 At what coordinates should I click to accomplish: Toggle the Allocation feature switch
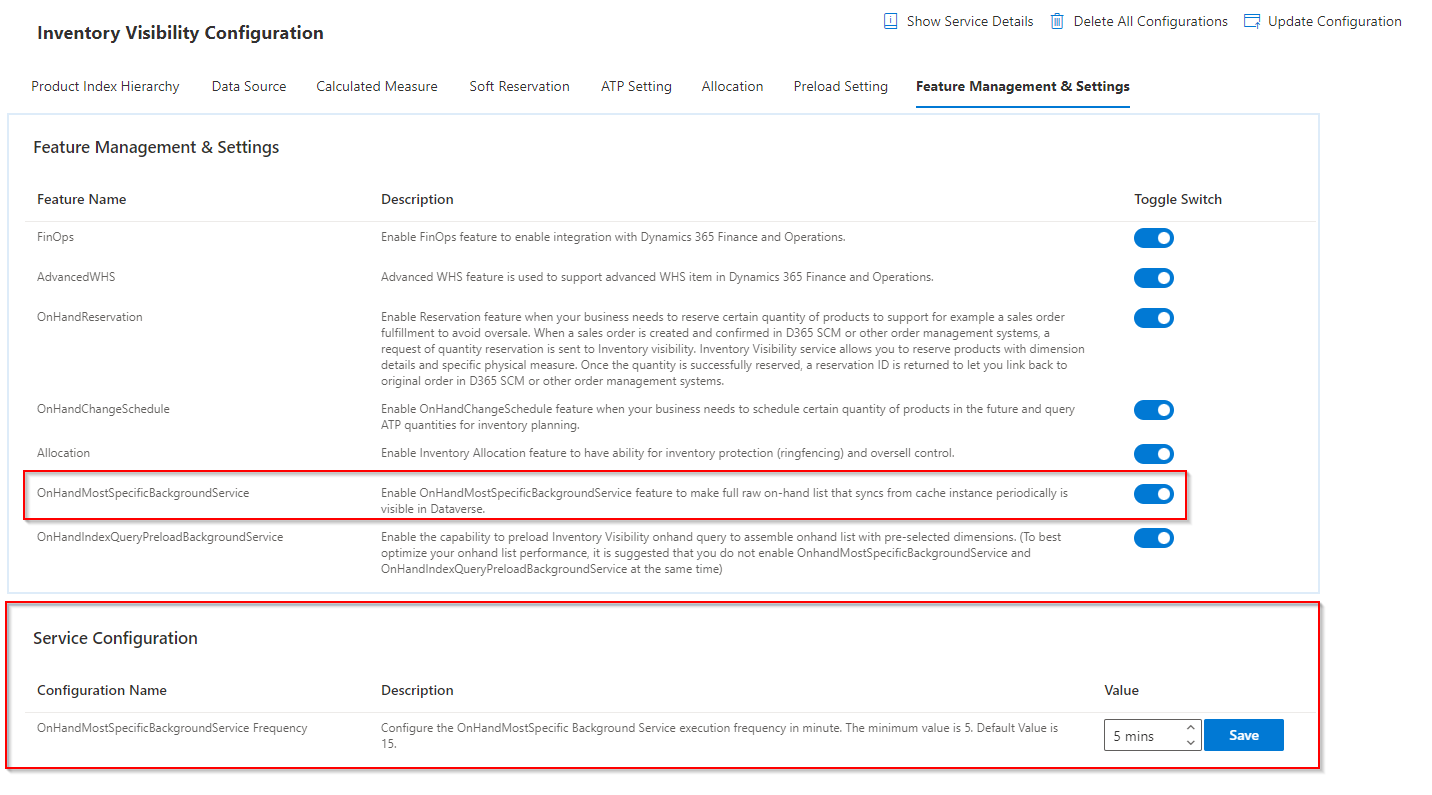point(1153,454)
